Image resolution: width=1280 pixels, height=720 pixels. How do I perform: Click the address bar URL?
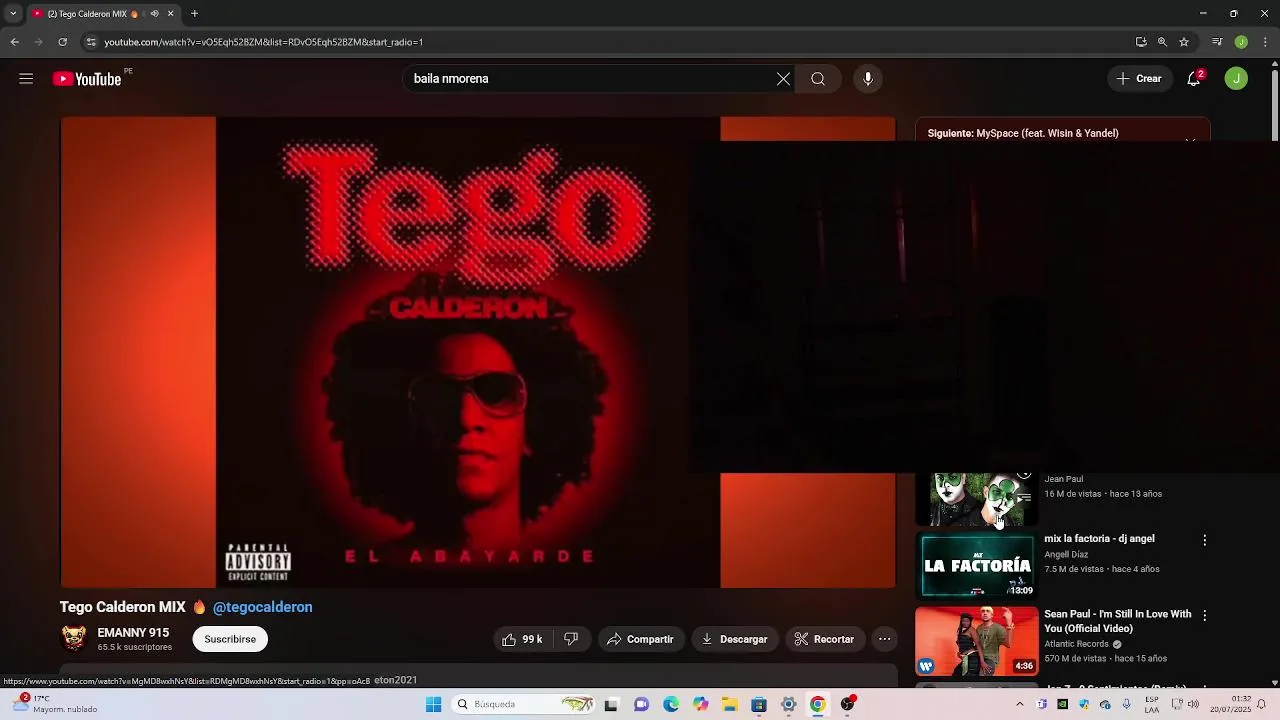(264, 42)
